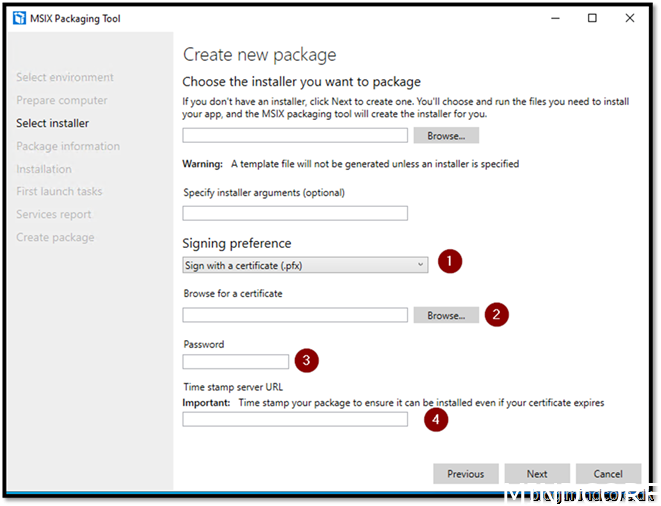Open the Select environment step
This screenshot has height=506, width=661.
[65, 77]
